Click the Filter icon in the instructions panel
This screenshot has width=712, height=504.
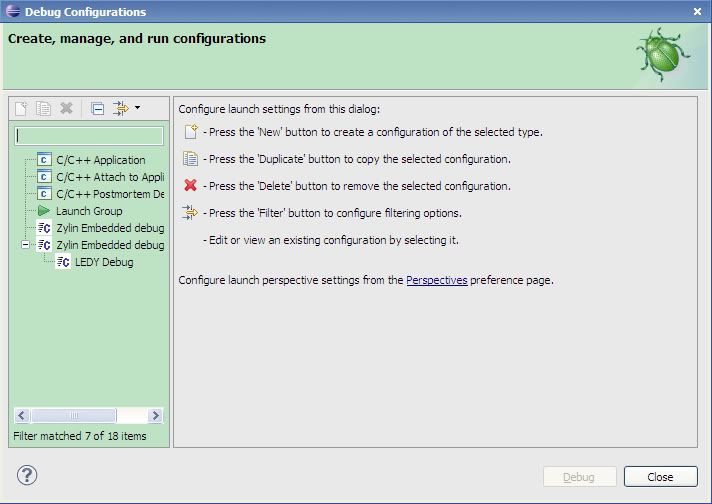click(x=190, y=212)
